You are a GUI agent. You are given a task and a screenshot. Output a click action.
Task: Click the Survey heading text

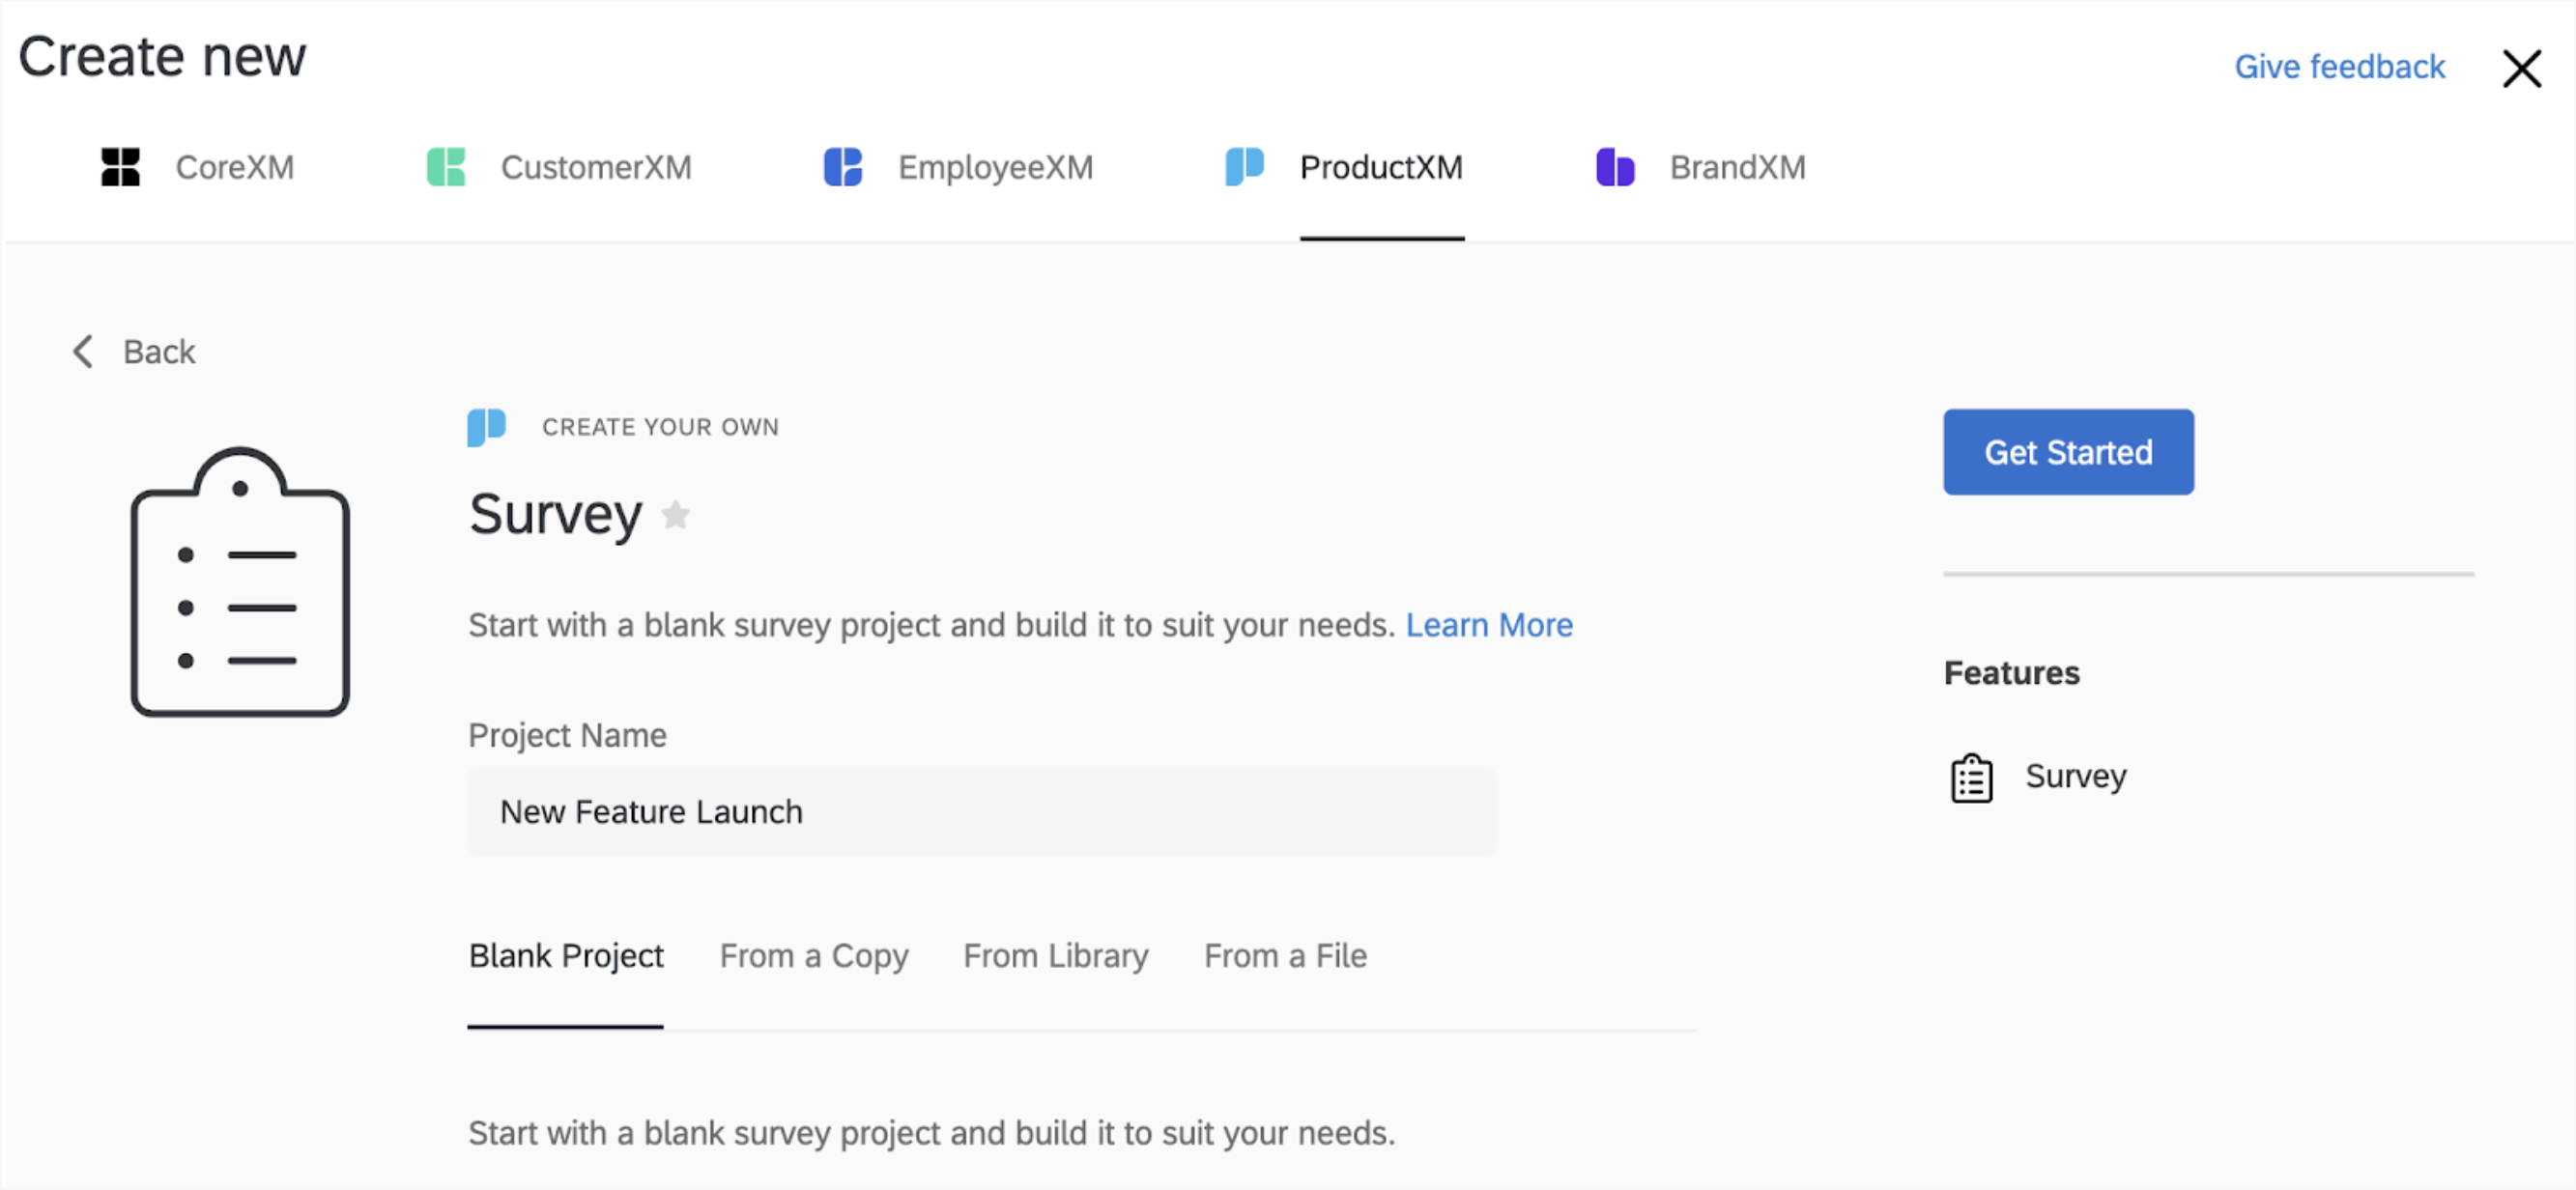555,514
